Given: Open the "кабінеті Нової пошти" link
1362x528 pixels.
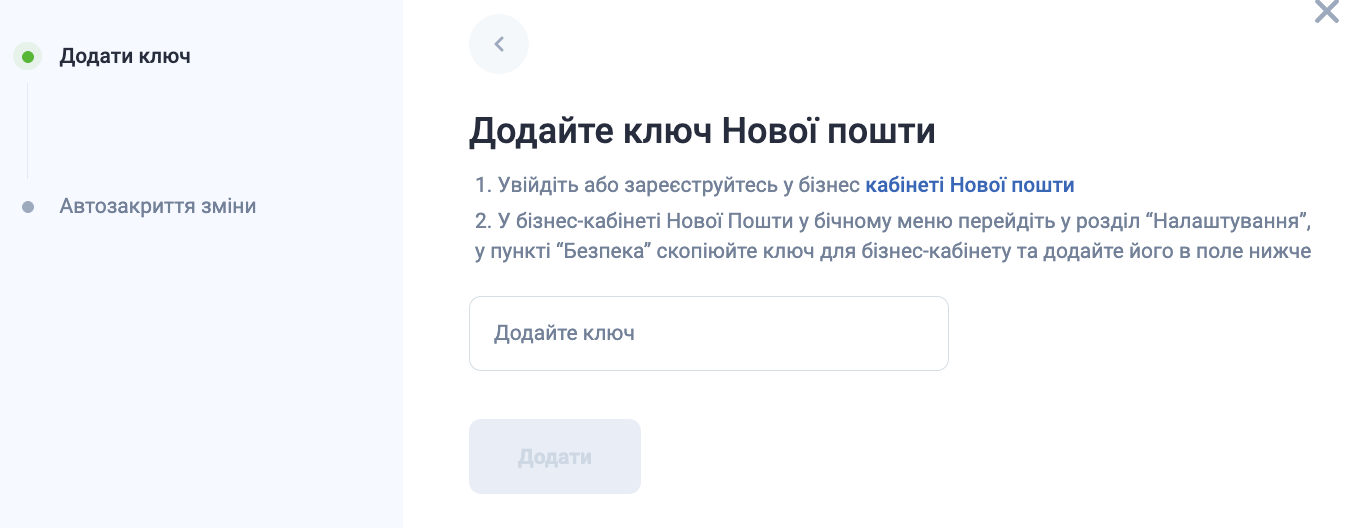Looking at the screenshot, I should tap(969, 185).
